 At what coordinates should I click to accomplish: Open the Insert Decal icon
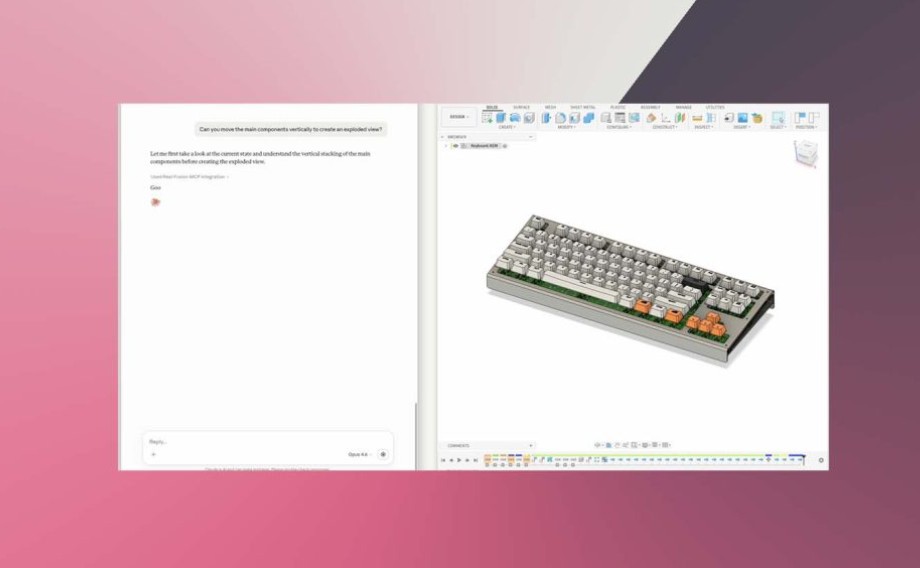[742, 118]
